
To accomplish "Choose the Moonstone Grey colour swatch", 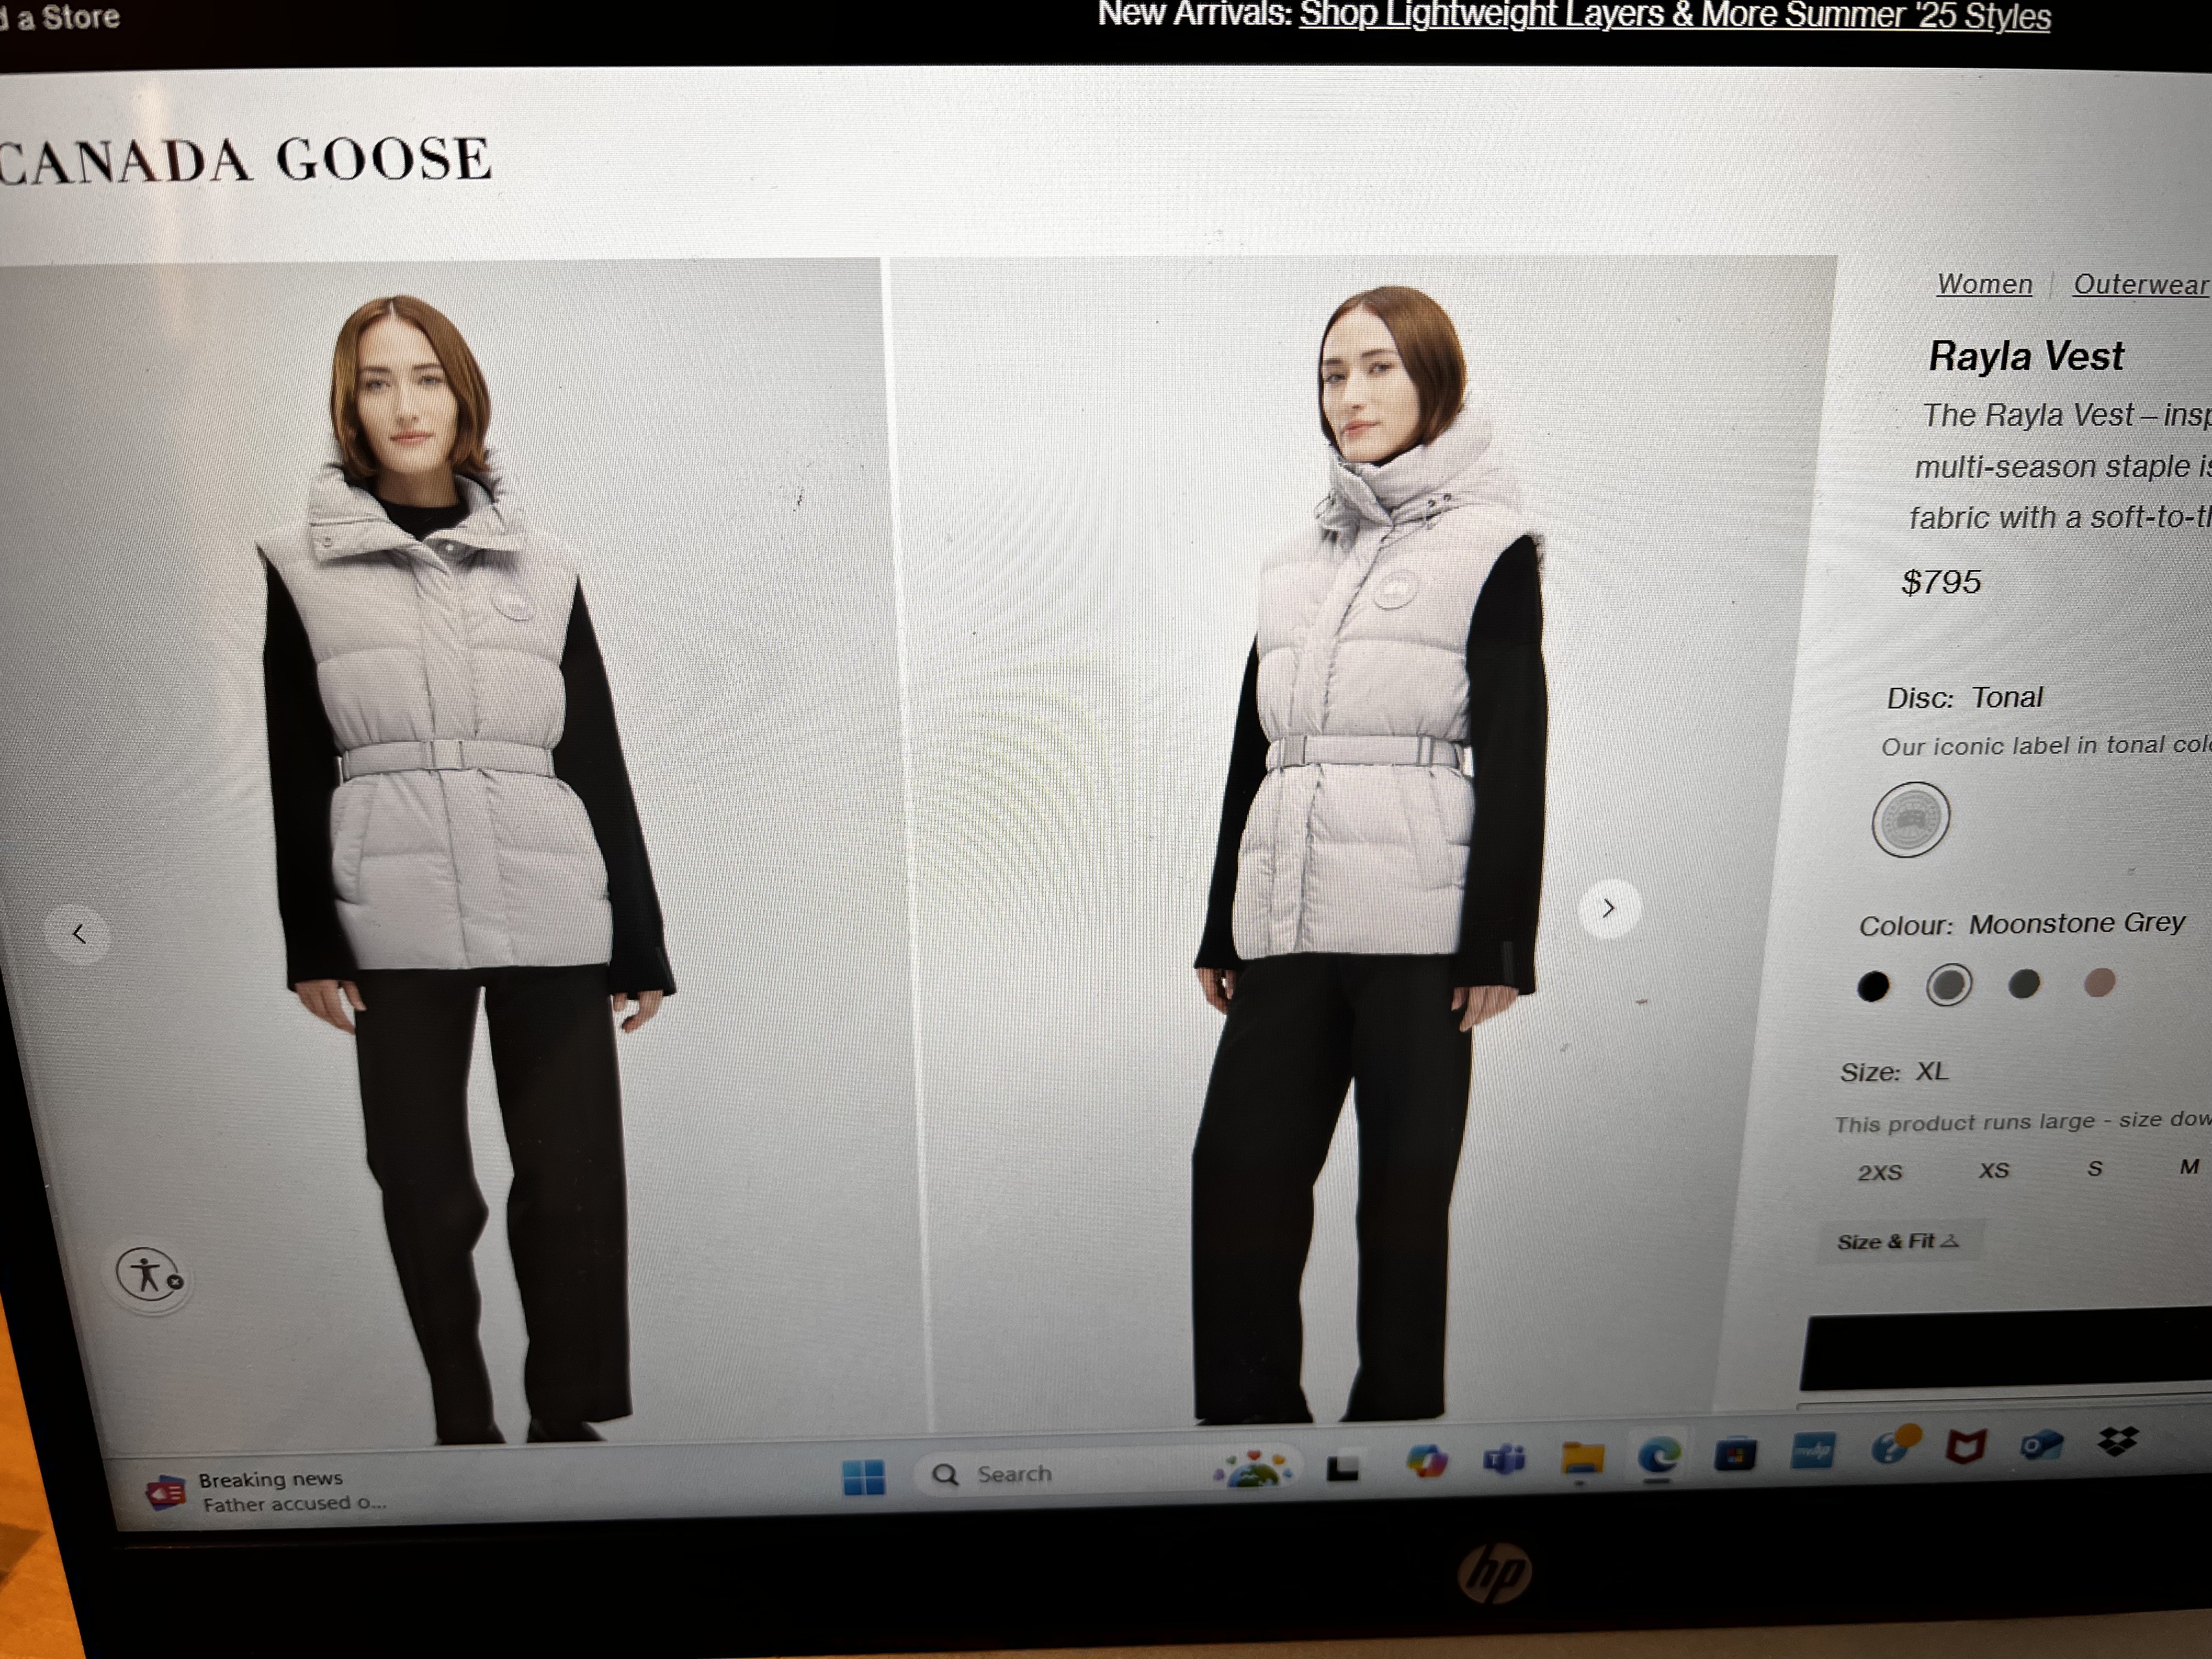I will tap(1948, 985).
